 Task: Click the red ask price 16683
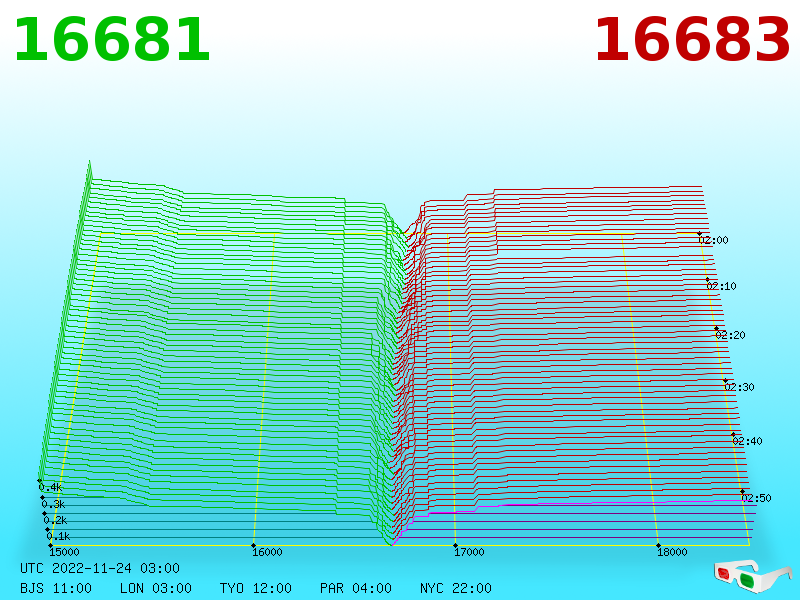point(692,40)
